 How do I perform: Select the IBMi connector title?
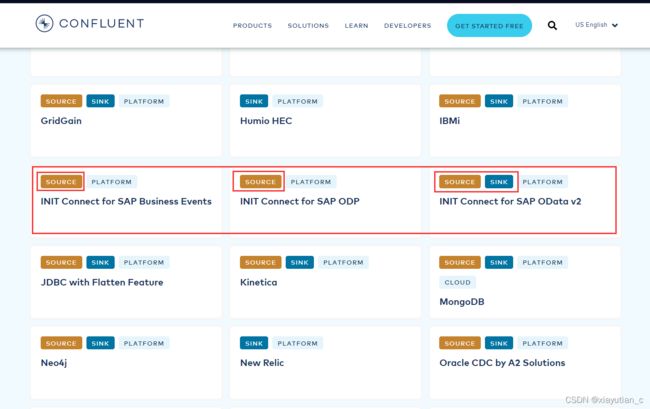coord(449,121)
